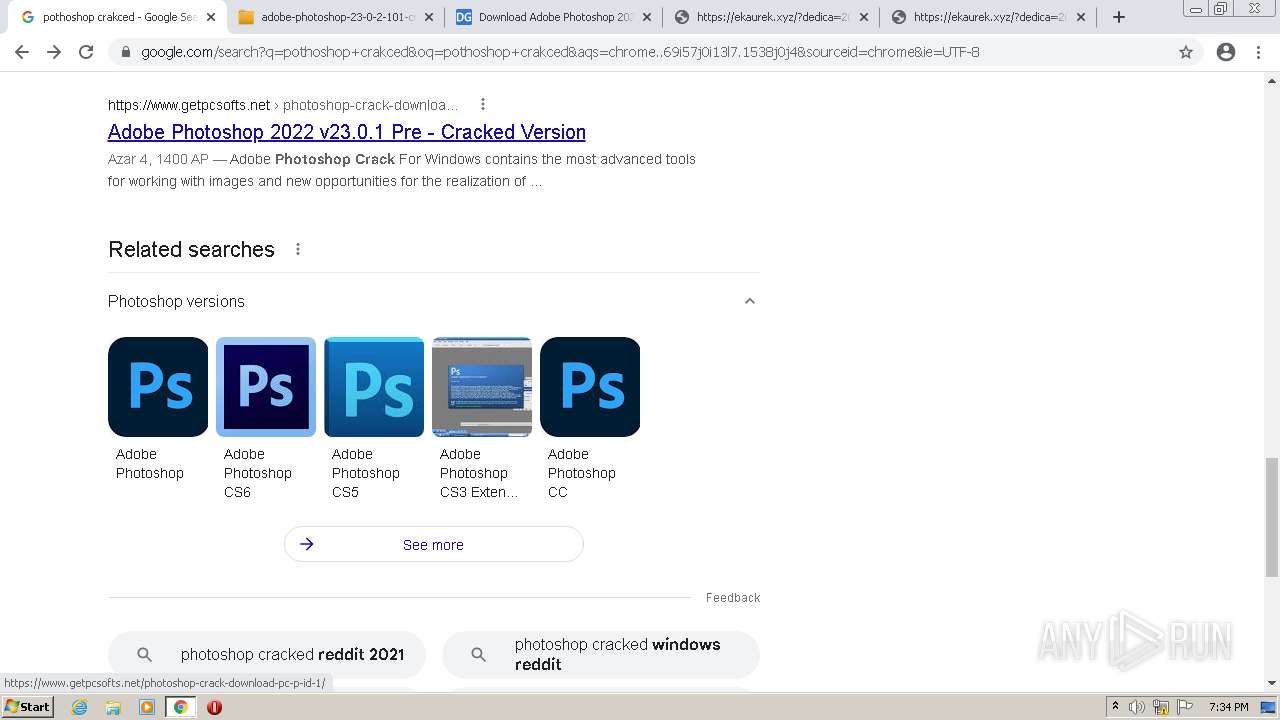Select the Adobe Photoshop CS6 thumbnail

click(266, 387)
